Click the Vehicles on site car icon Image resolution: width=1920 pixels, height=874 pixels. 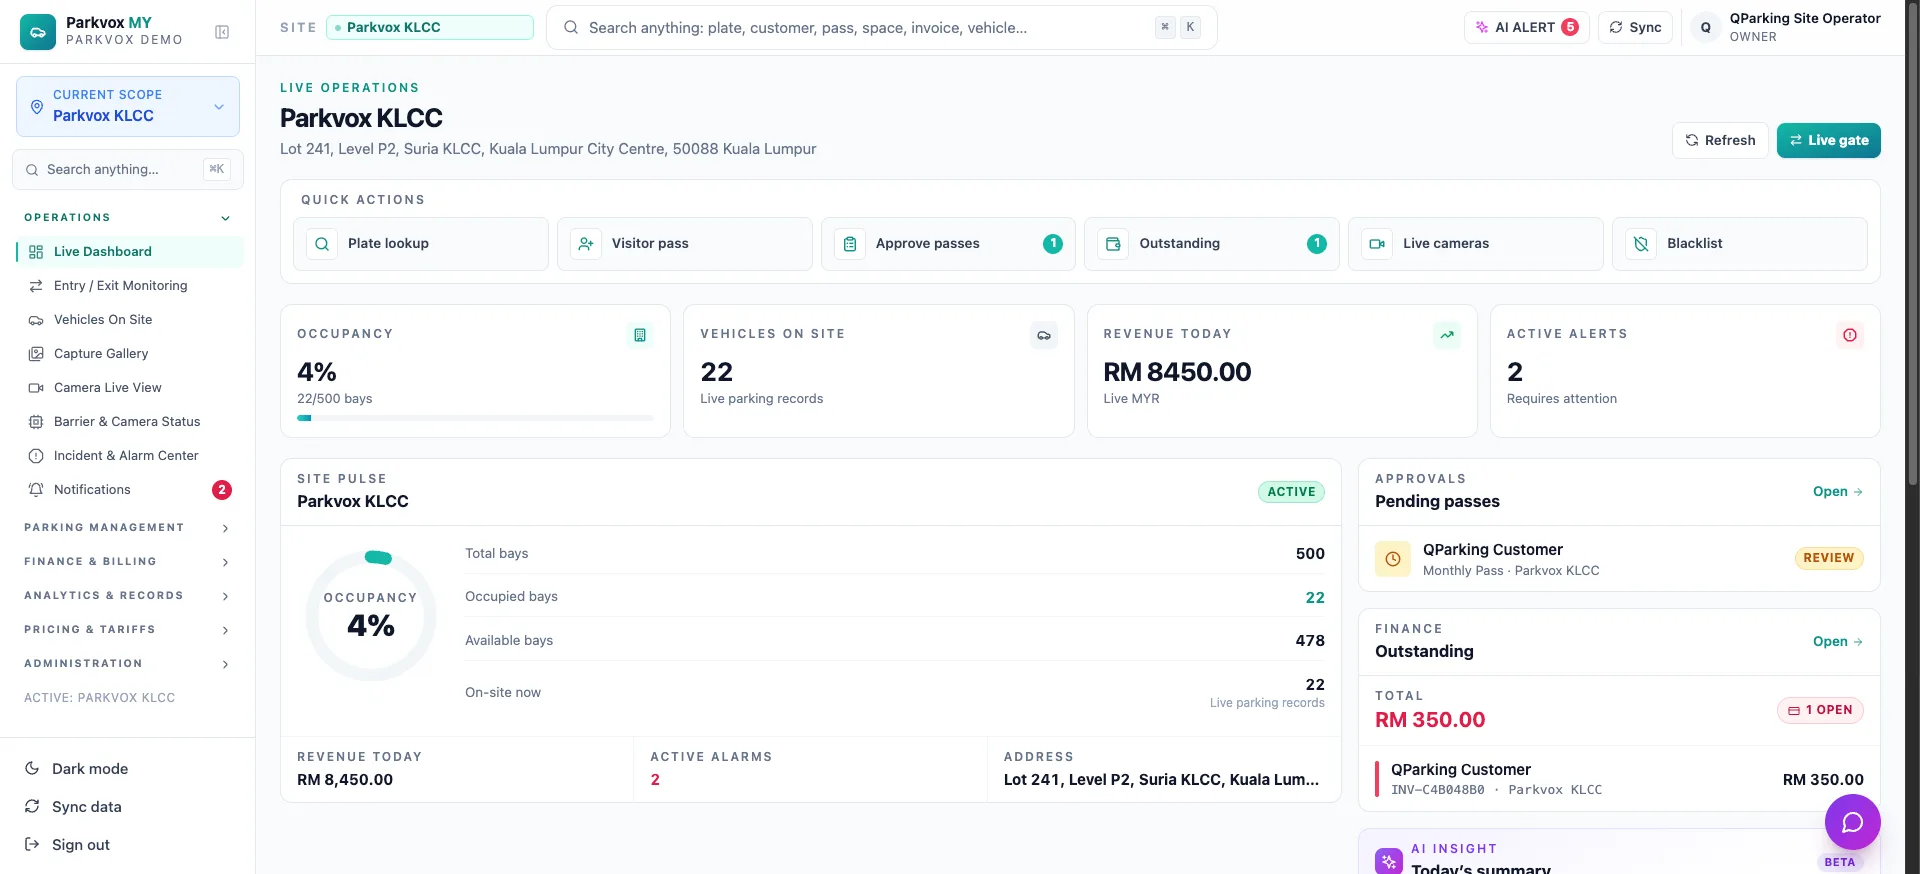point(1044,336)
